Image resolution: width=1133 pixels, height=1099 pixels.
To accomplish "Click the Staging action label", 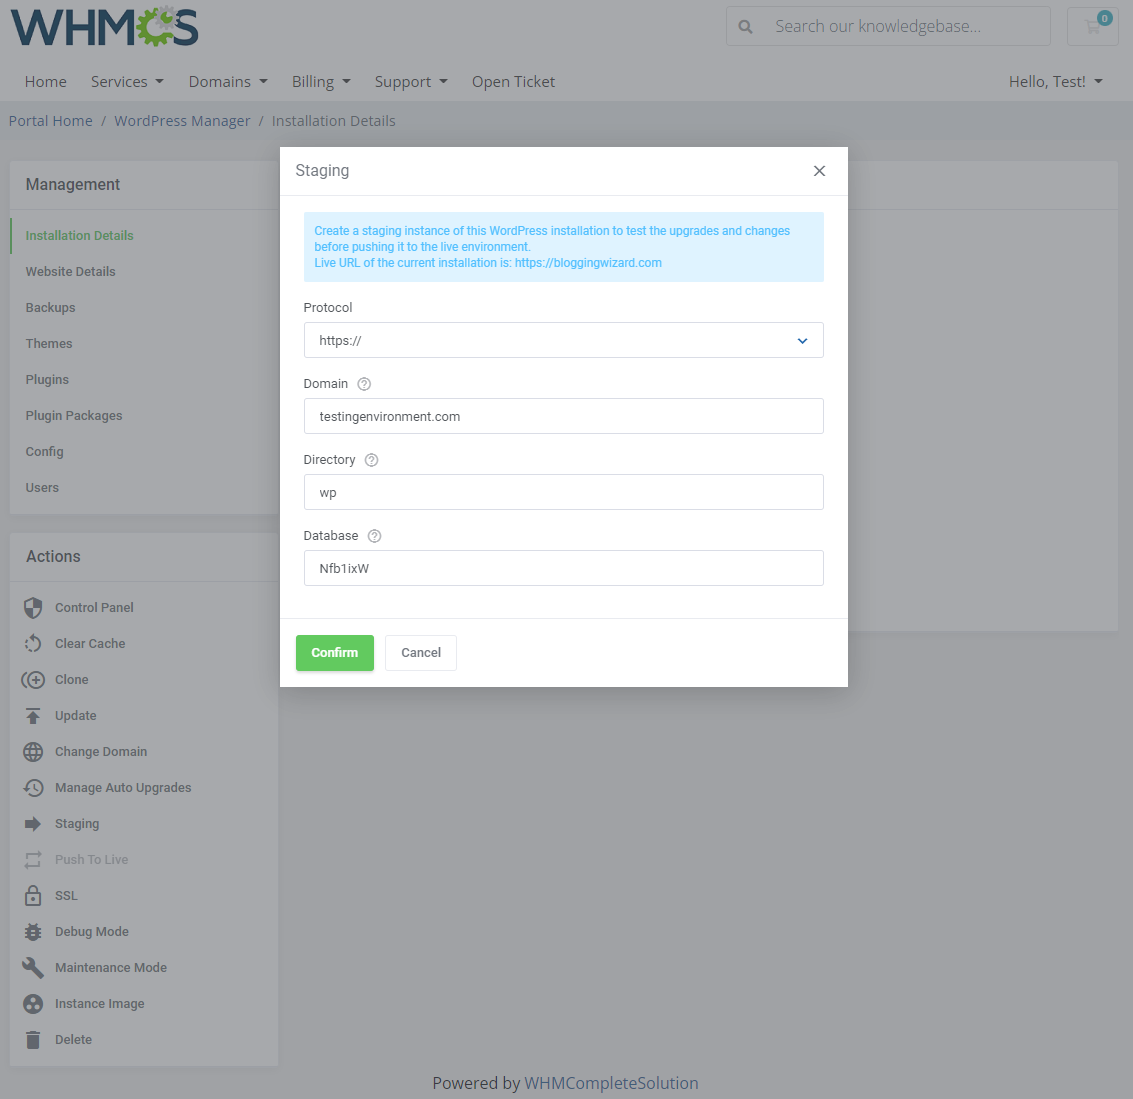I will (77, 824).
